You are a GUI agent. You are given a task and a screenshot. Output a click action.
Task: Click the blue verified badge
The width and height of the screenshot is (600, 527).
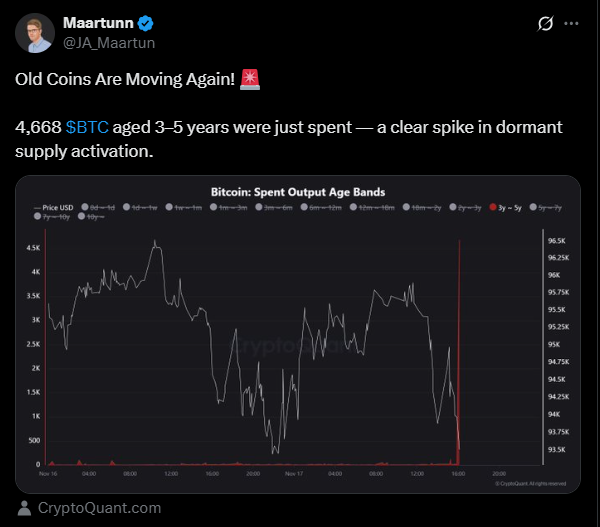pyautogui.click(x=144, y=23)
